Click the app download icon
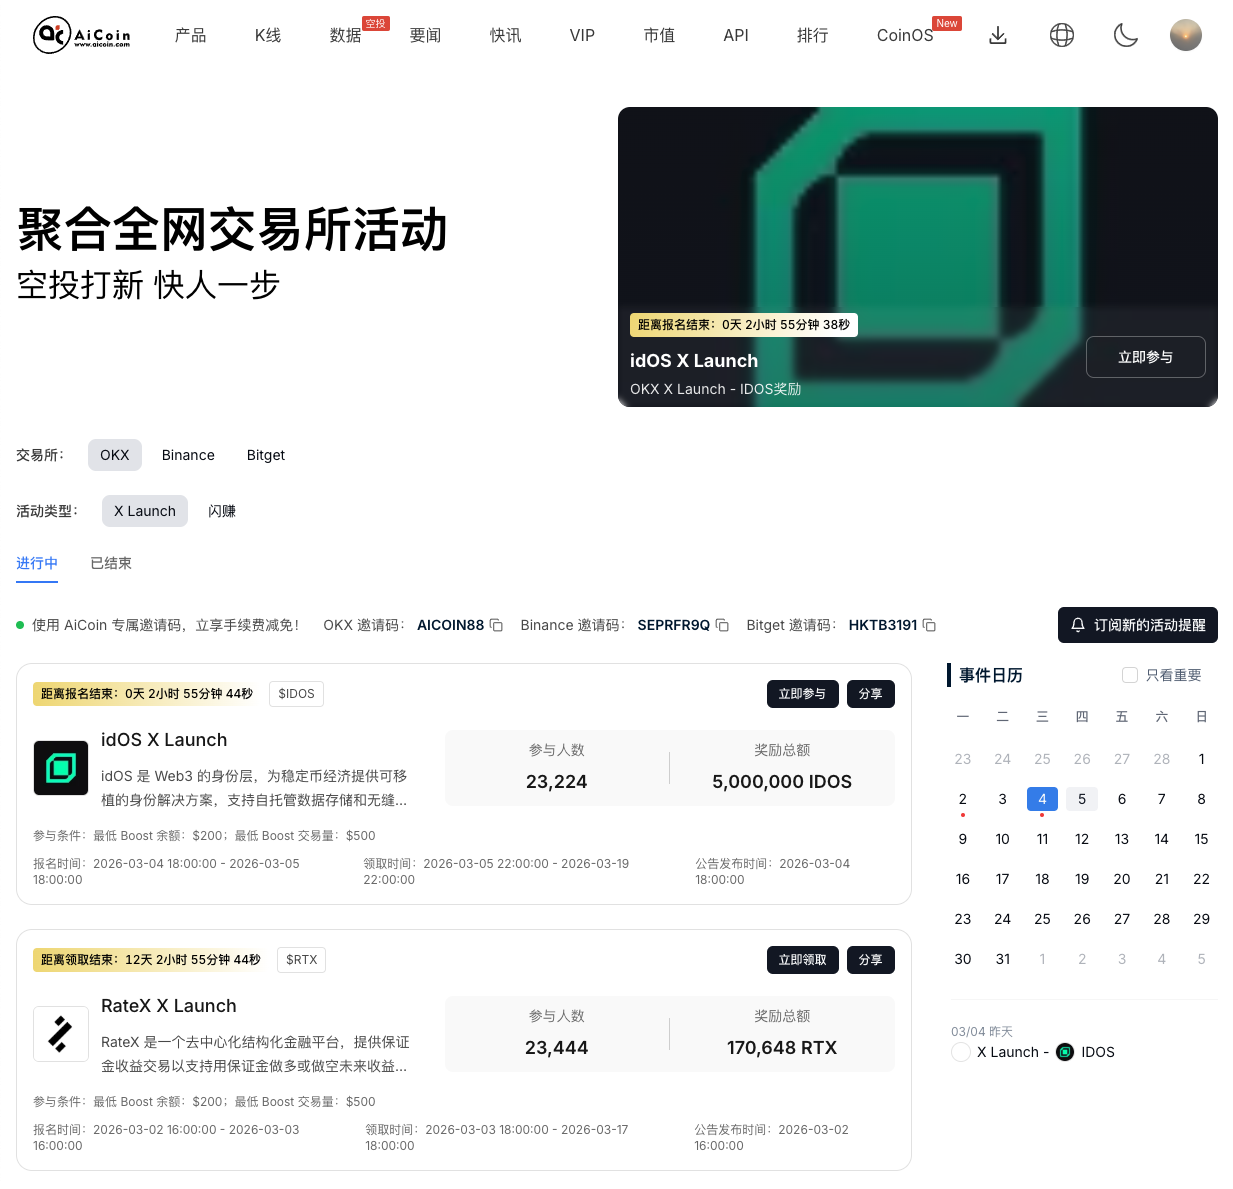Image resolution: width=1233 pixels, height=1189 pixels. pos(997,34)
